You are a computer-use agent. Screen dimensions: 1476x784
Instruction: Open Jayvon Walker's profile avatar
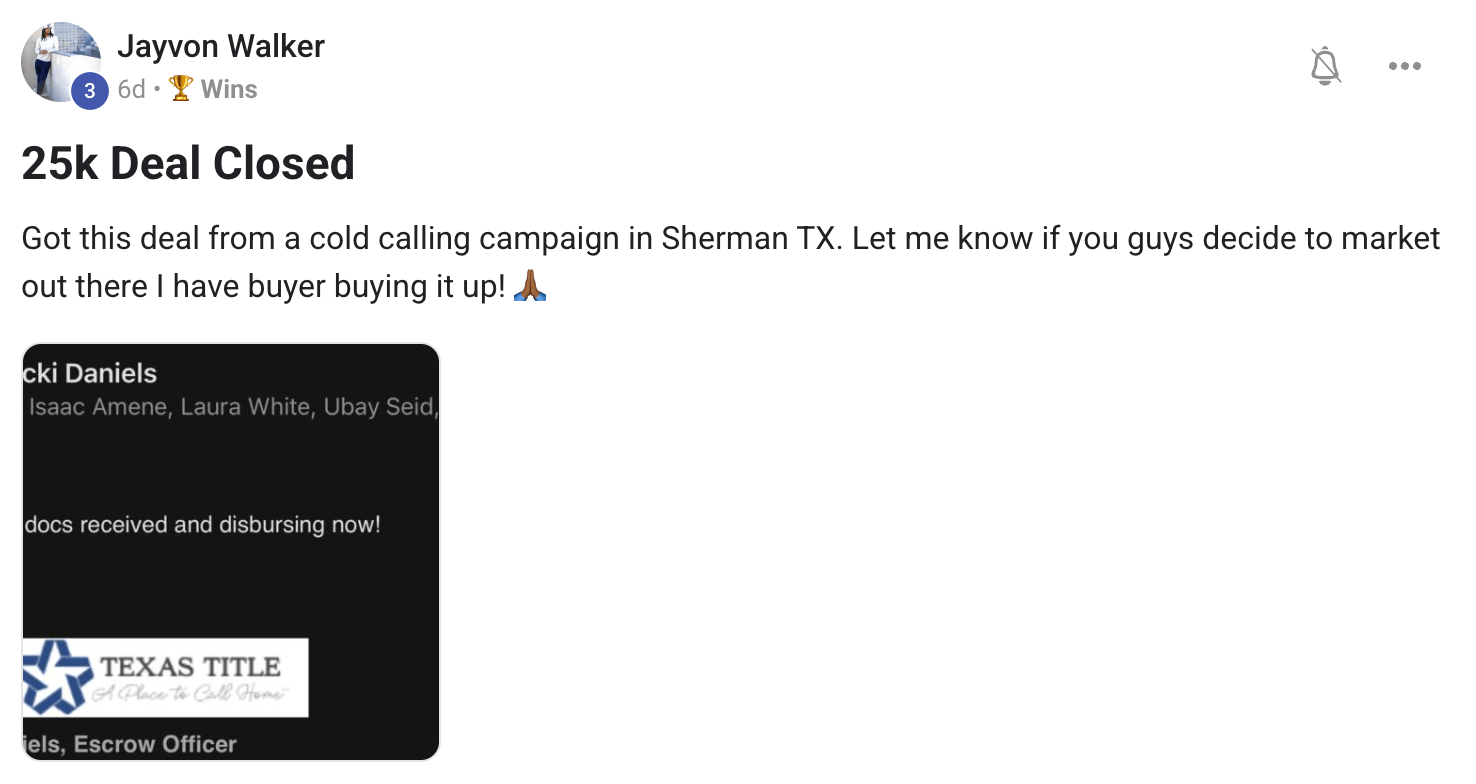(x=61, y=62)
